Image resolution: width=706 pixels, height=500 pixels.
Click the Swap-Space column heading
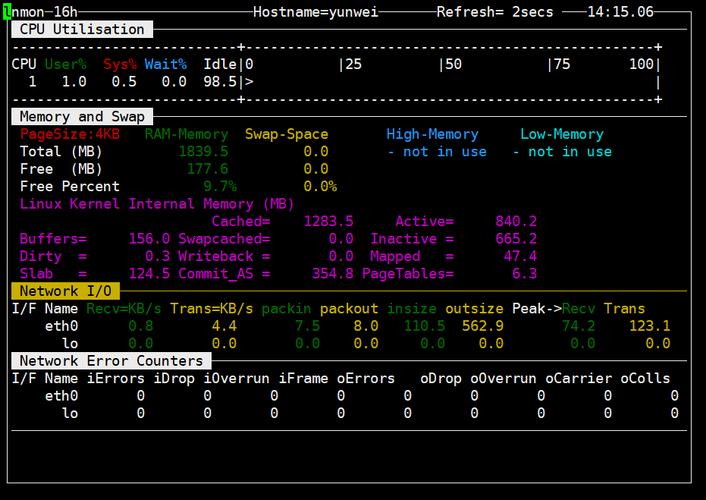coord(286,134)
